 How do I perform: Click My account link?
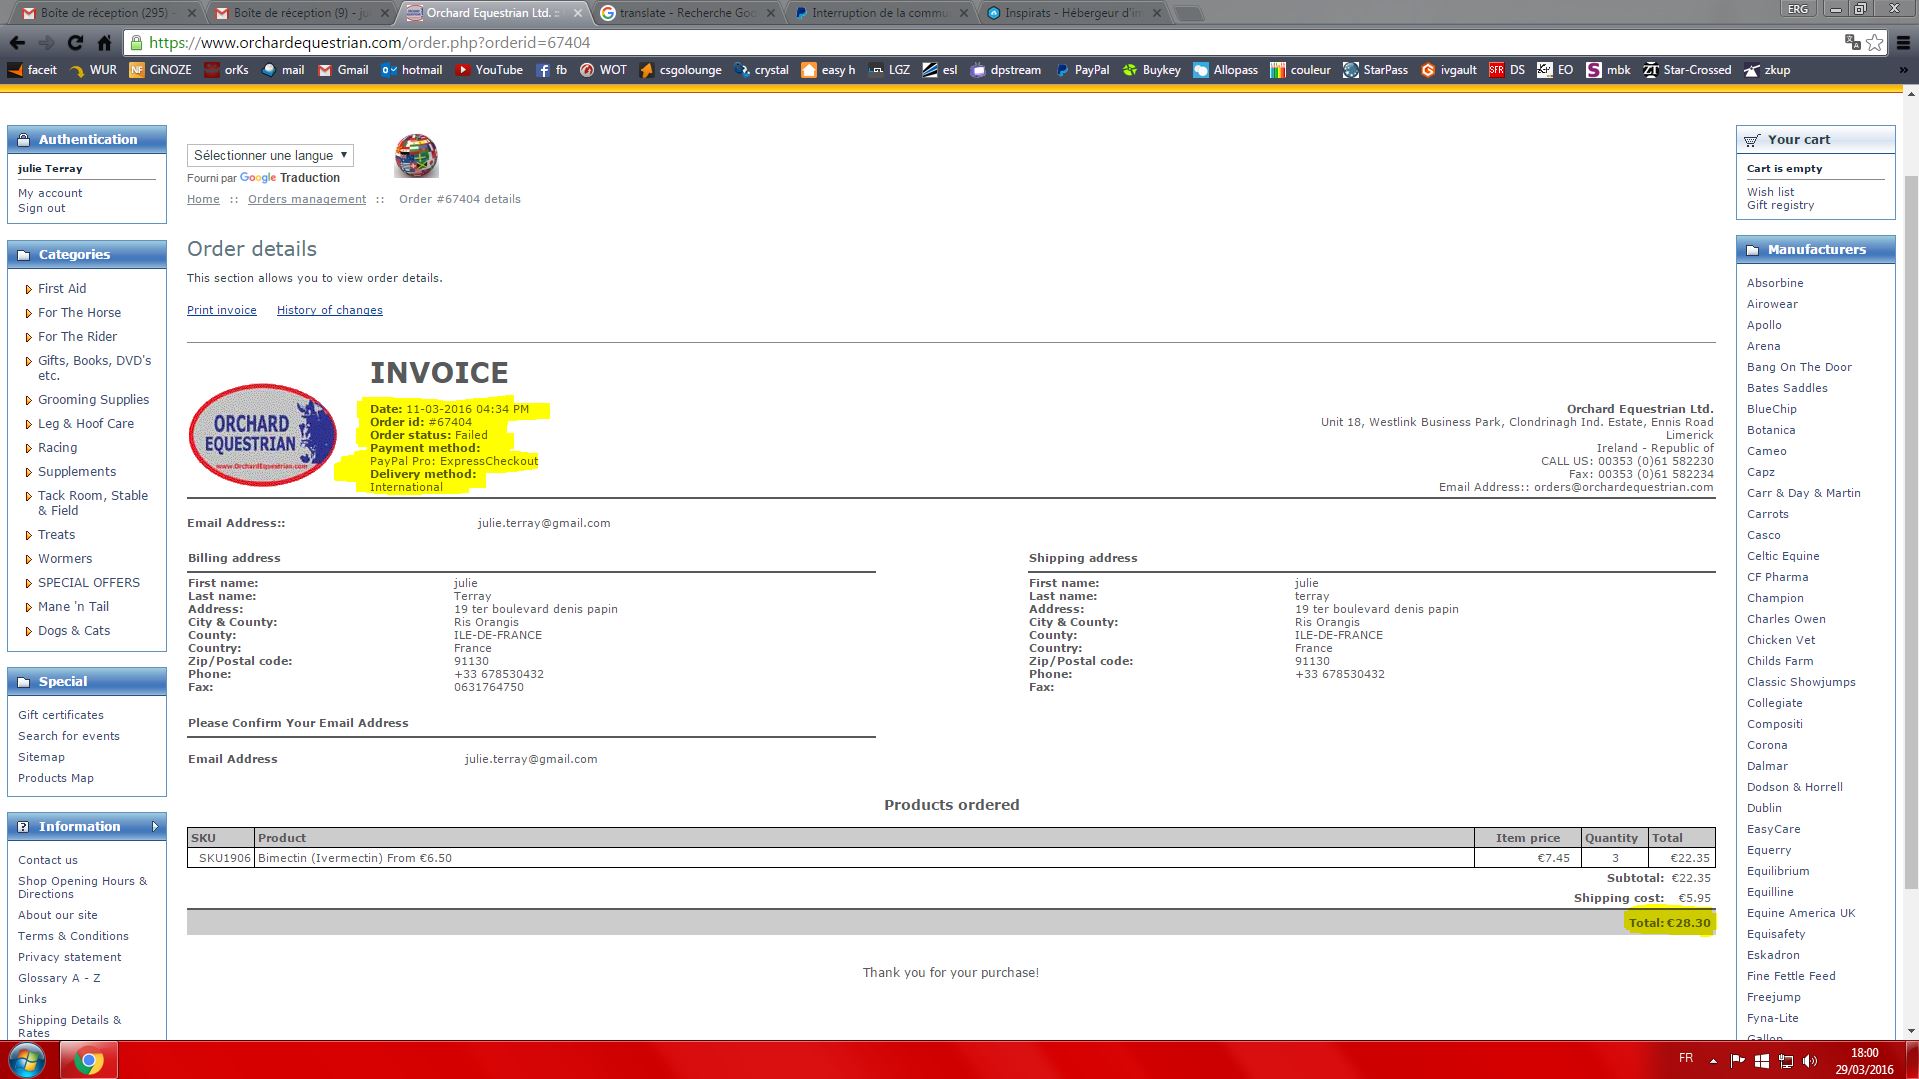click(x=50, y=193)
